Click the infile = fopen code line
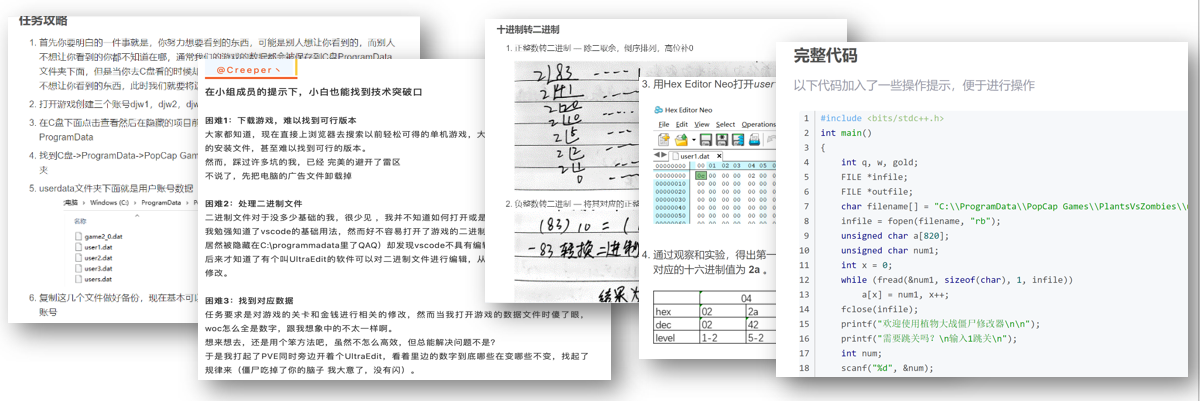This screenshot has width=1200, height=401. tap(923, 221)
